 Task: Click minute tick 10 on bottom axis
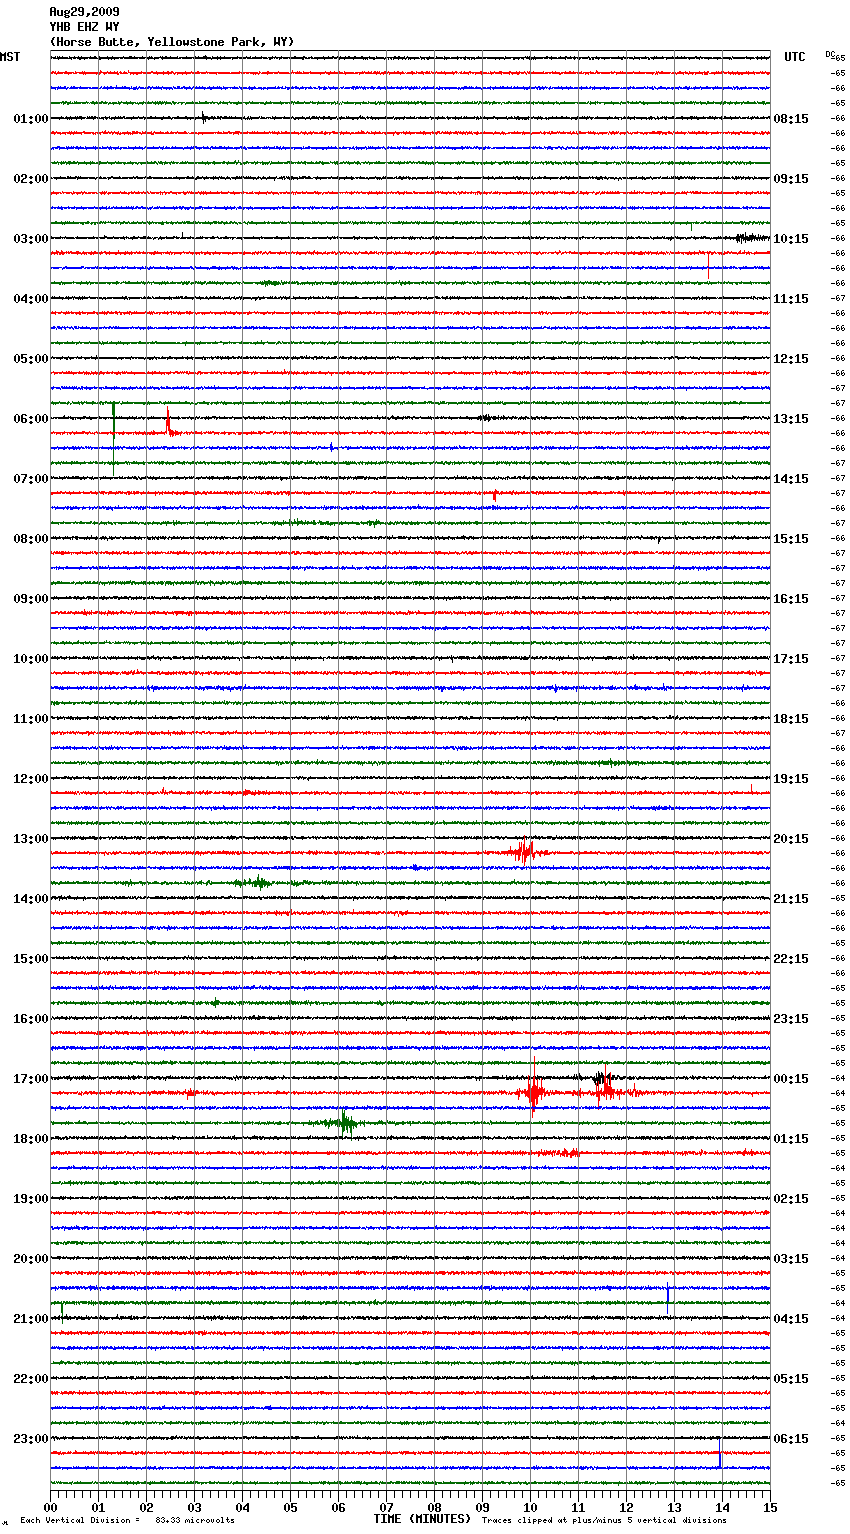[530, 1508]
